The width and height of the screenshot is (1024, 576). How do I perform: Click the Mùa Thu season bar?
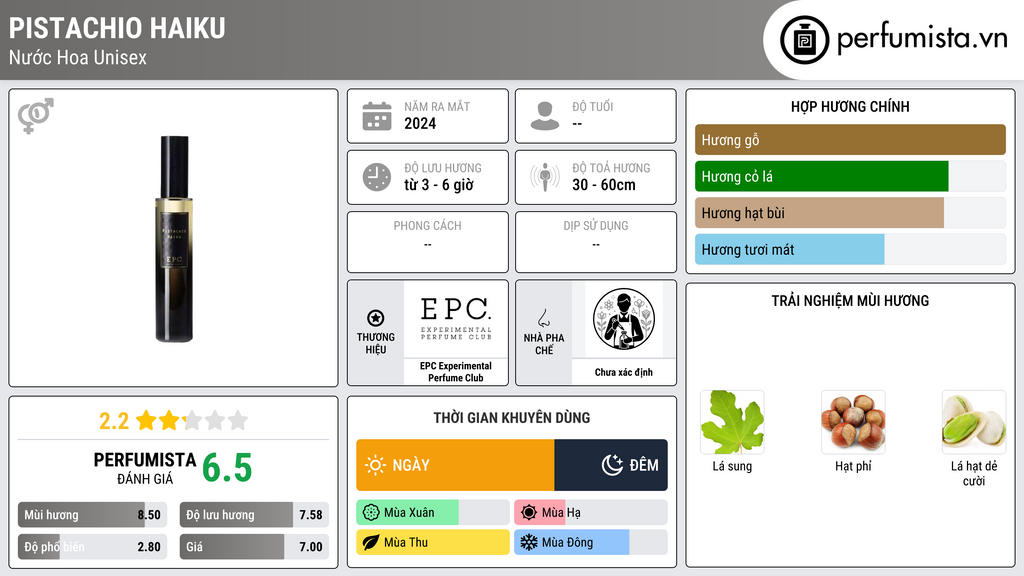click(432, 542)
